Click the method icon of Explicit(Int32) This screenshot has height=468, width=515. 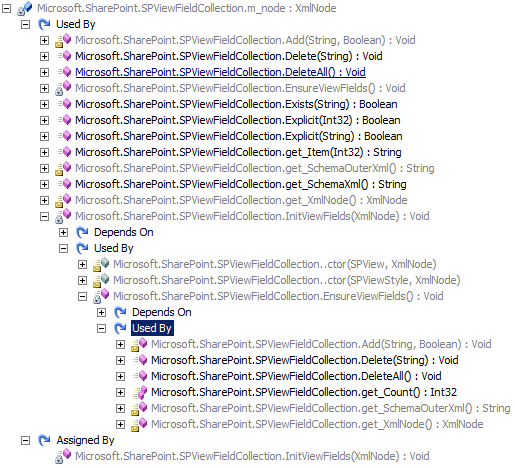point(64,120)
